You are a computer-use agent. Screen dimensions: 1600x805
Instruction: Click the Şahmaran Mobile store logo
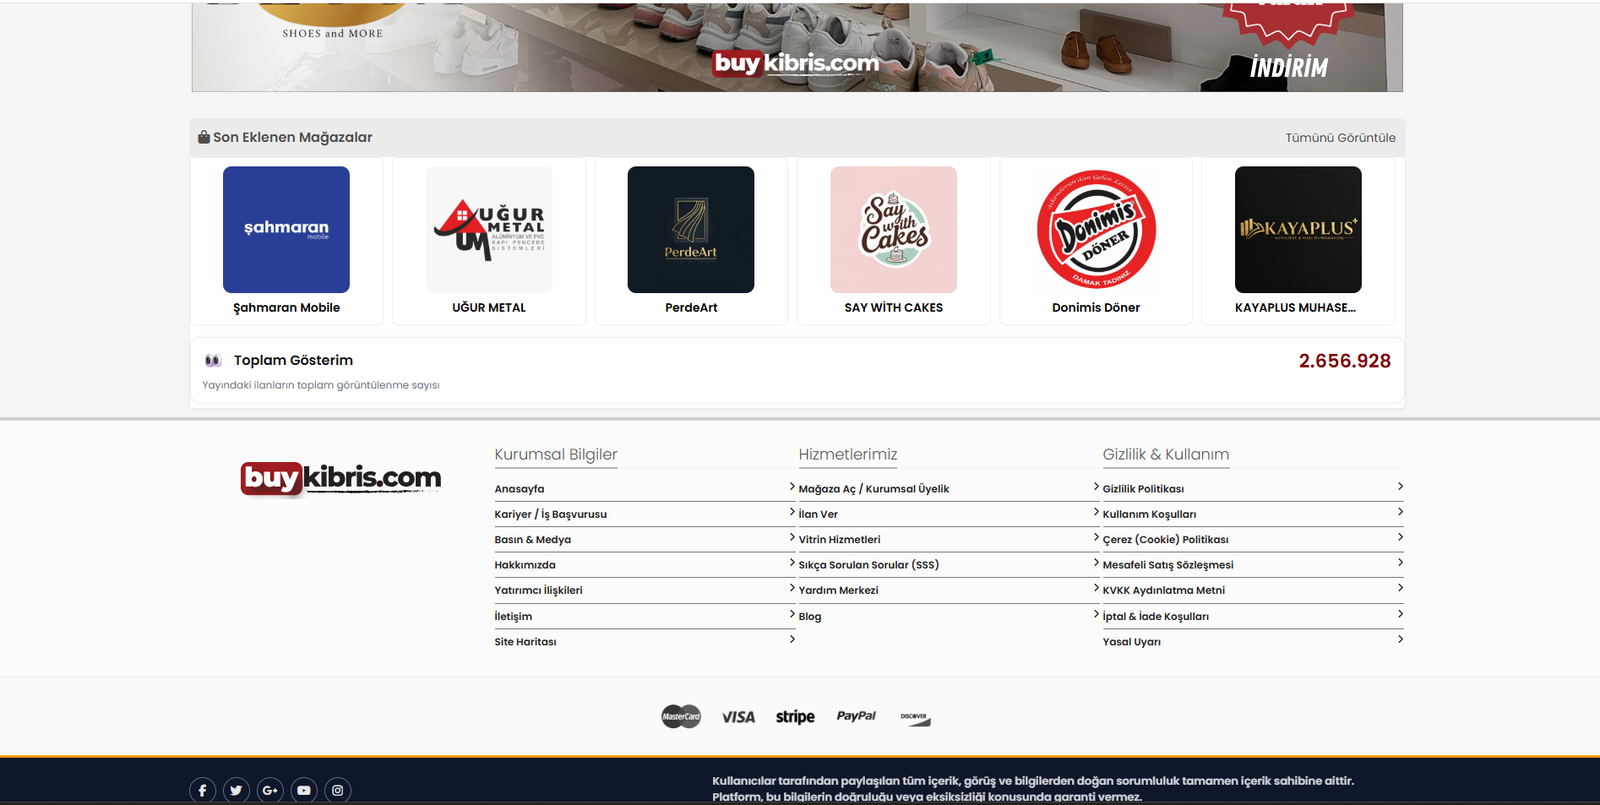[x=286, y=230]
